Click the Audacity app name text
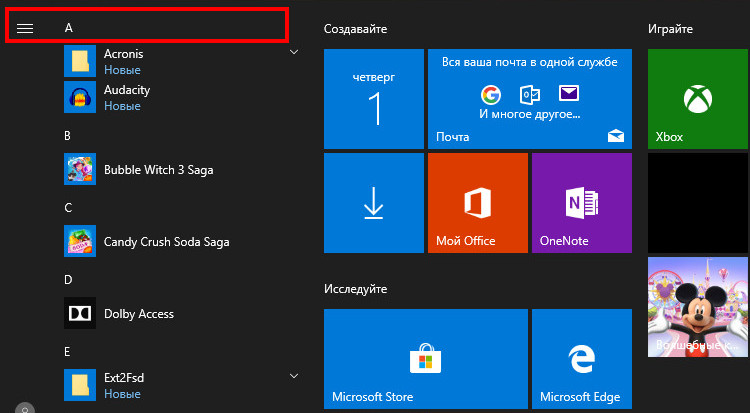 point(127,90)
